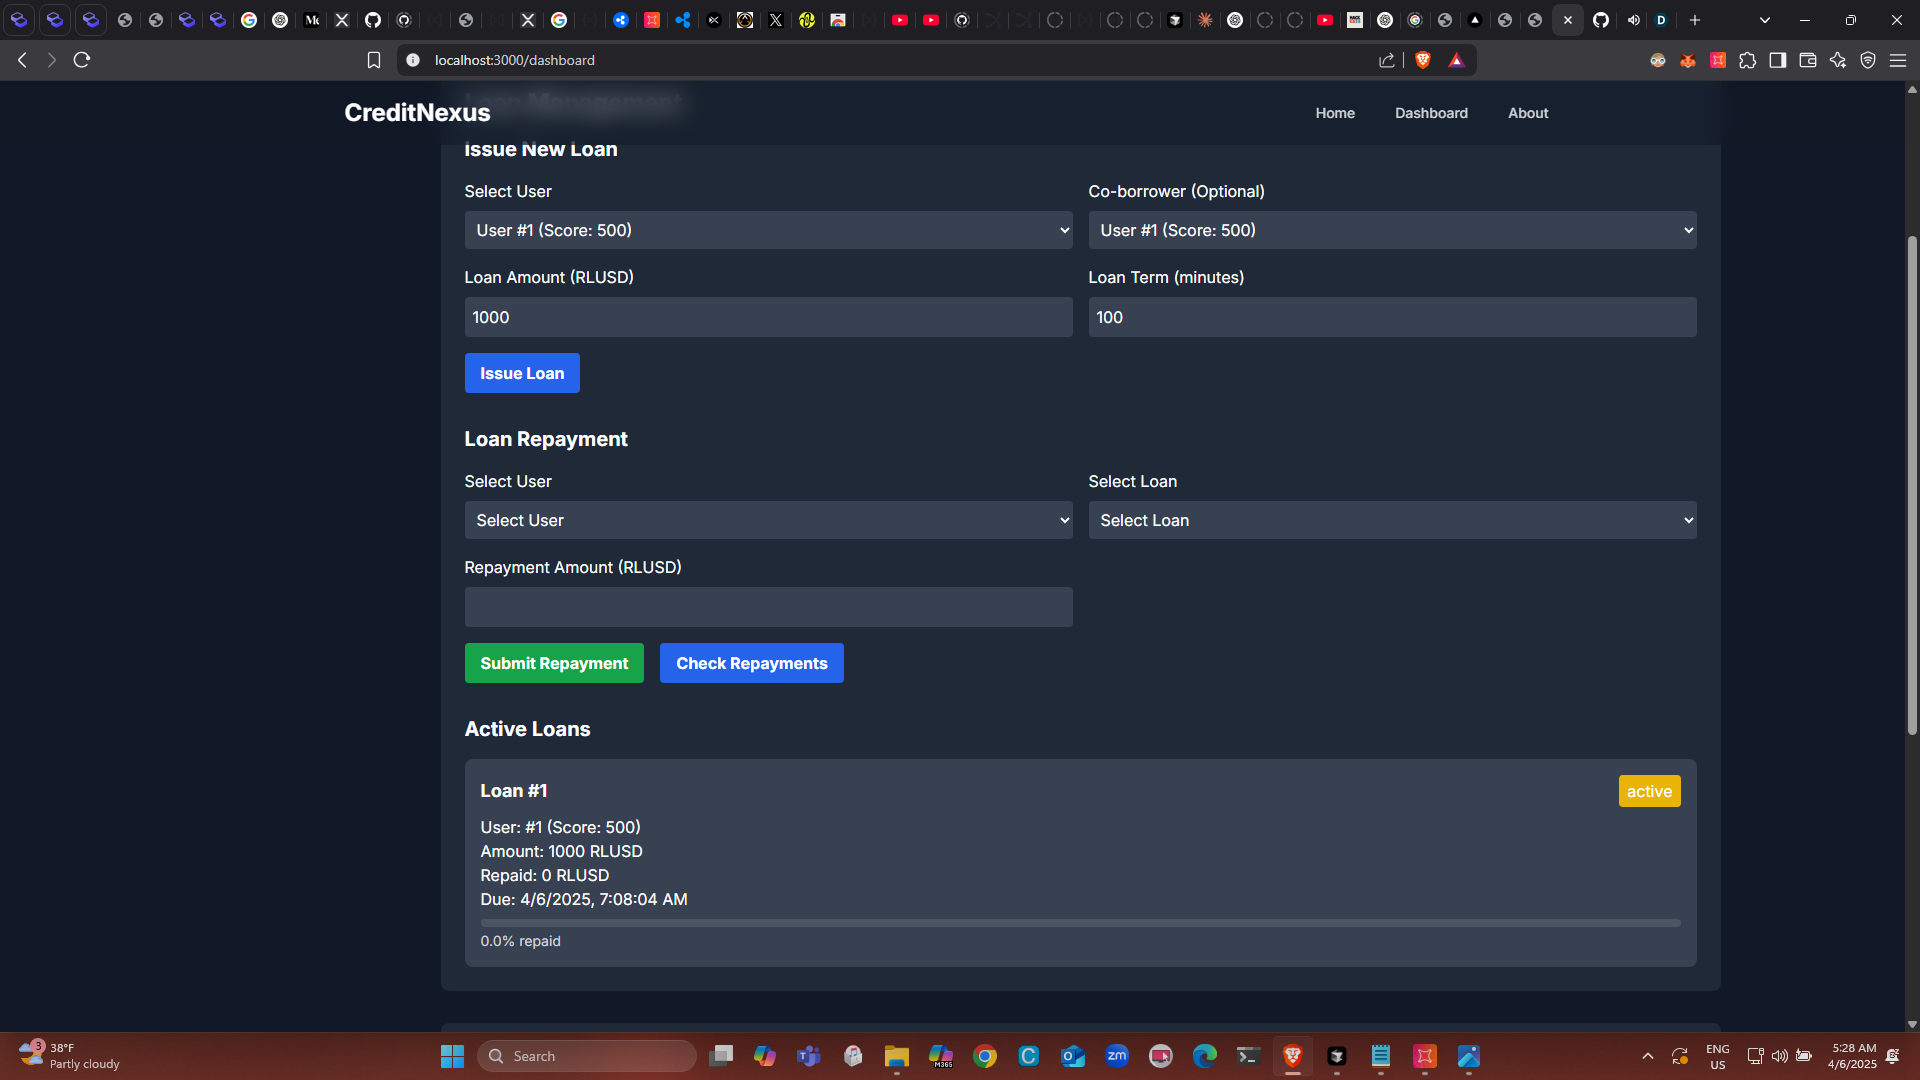Click the share page icon
1920x1080 pixels.
(x=1386, y=60)
